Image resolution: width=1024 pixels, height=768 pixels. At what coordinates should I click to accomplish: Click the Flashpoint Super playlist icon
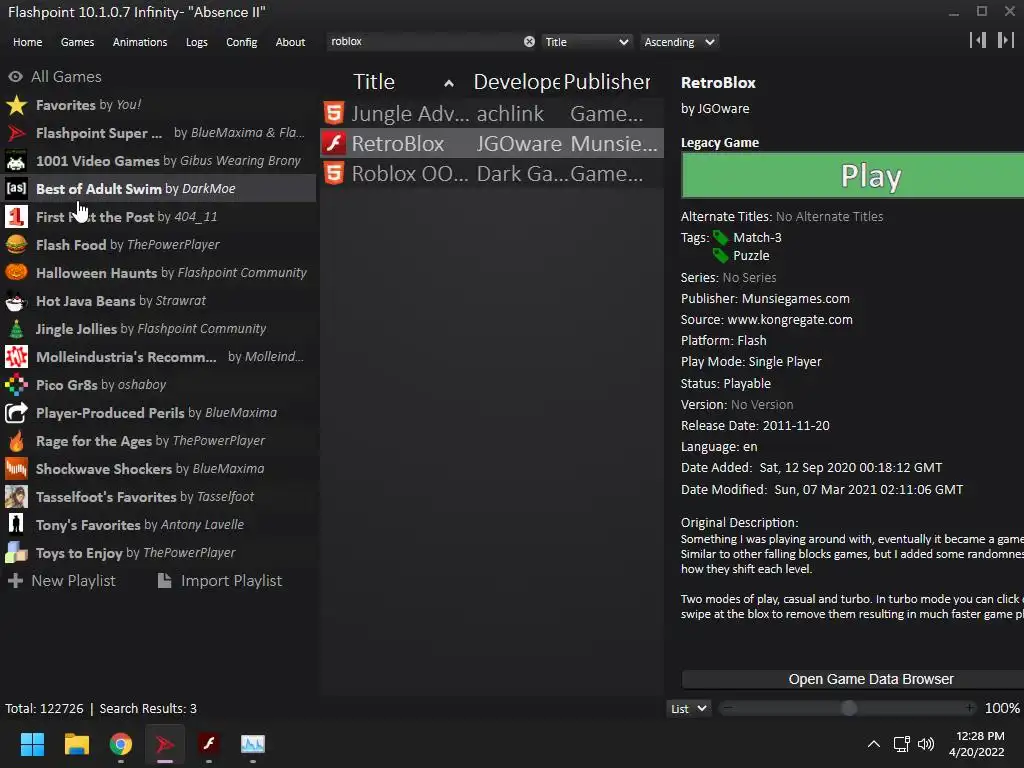[16, 133]
